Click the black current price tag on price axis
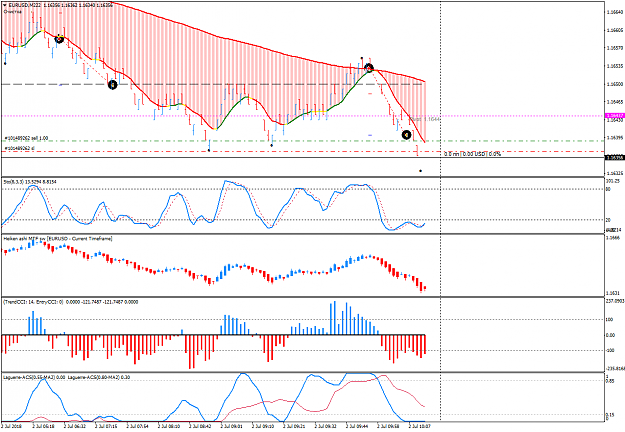 [614, 158]
